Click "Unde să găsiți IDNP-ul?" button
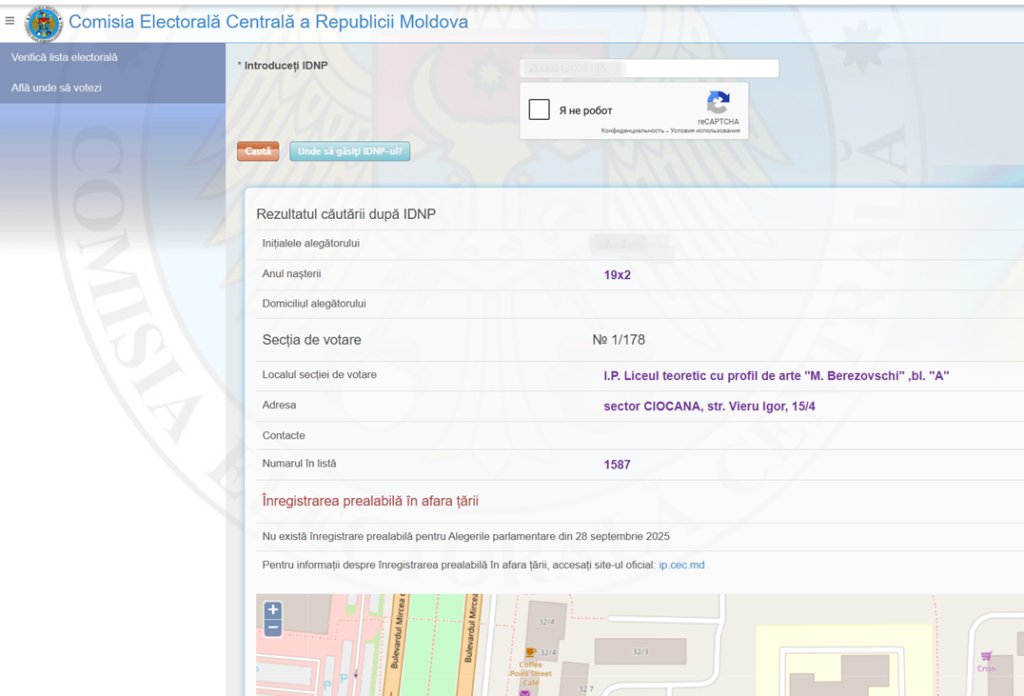This screenshot has height=696, width=1024. pos(350,151)
